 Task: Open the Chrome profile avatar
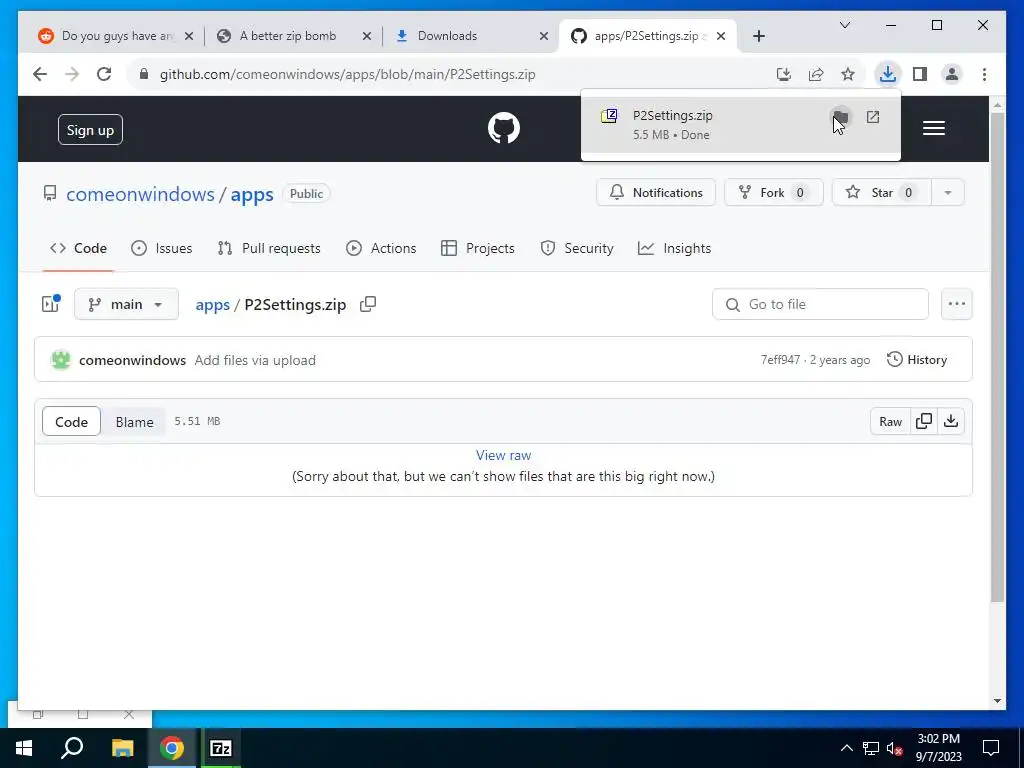tap(952, 74)
